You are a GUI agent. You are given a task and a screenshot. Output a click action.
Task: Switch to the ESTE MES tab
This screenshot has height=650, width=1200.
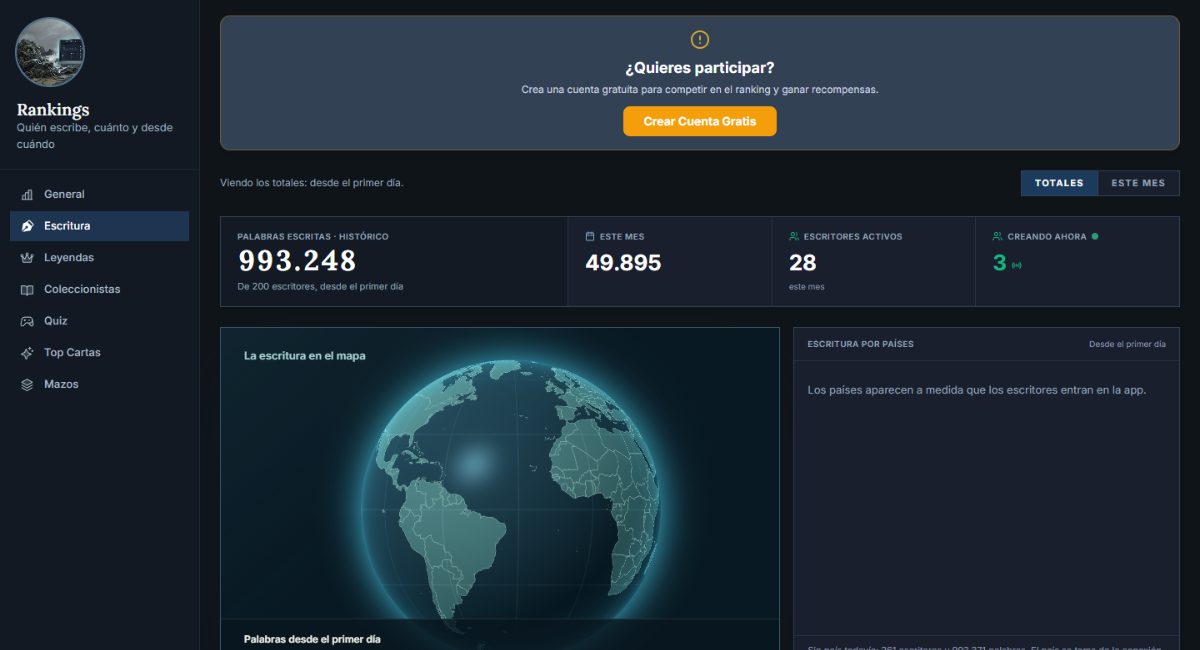click(x=1138, y=183)
